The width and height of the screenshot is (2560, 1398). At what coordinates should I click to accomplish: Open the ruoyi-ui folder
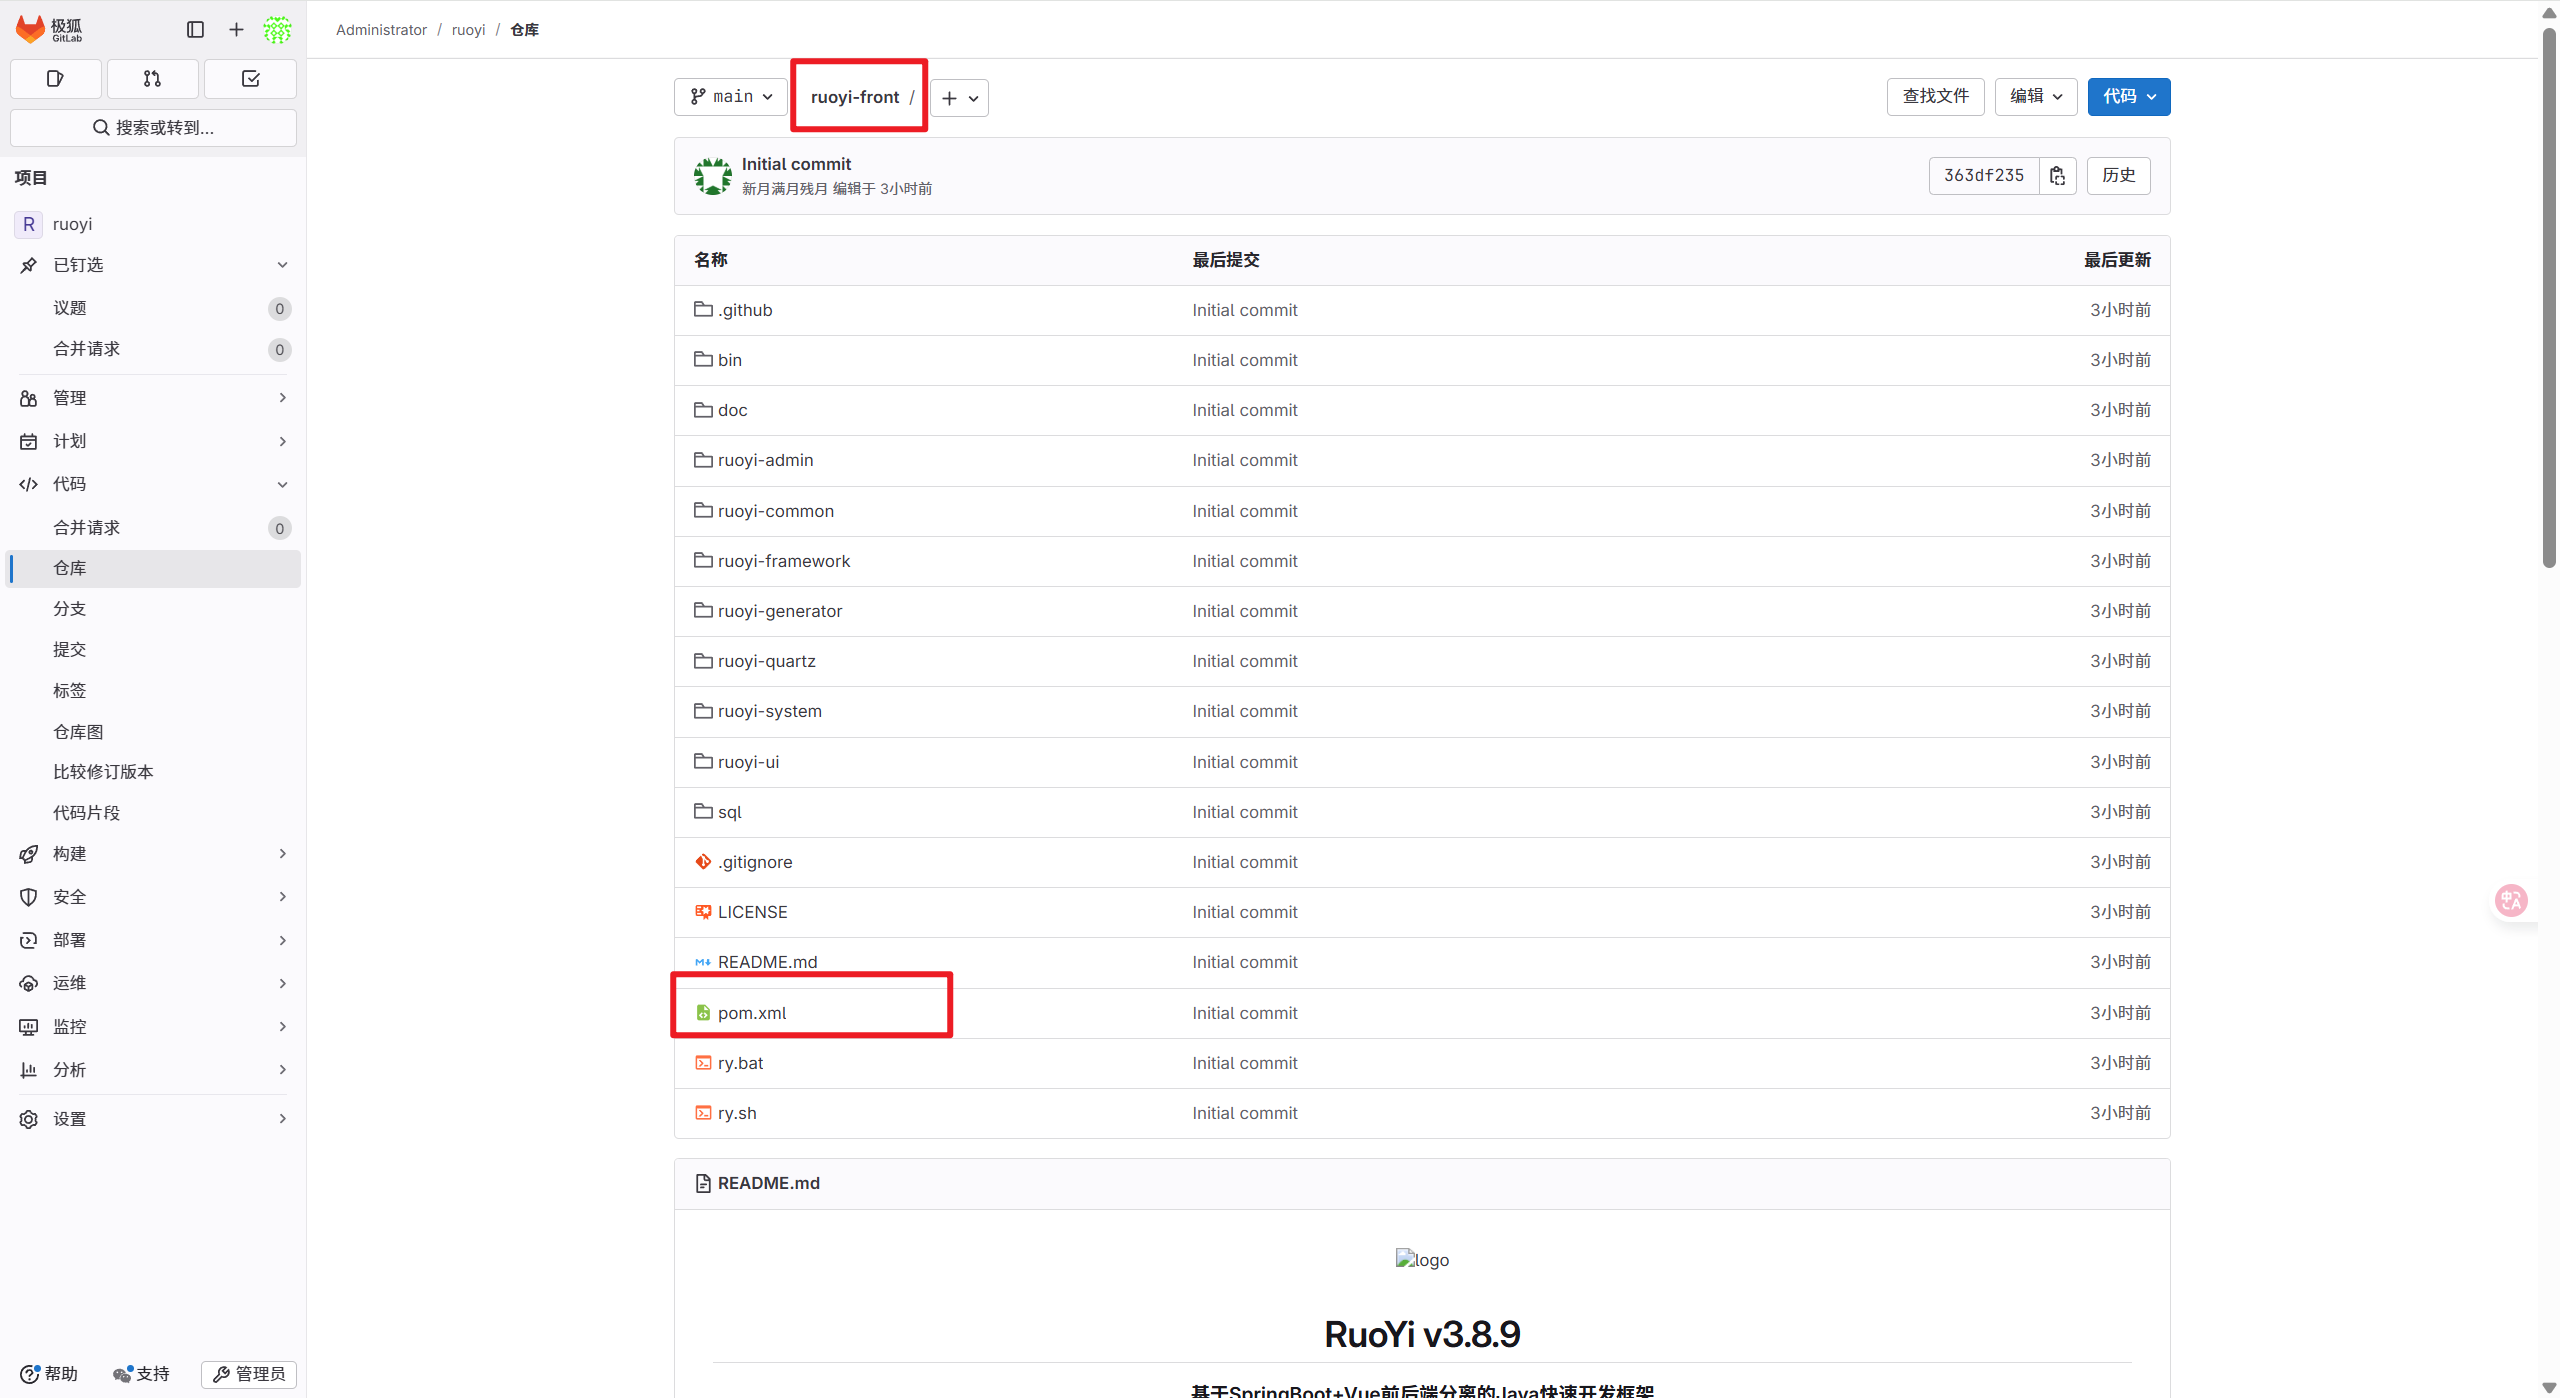pos(748,762)
